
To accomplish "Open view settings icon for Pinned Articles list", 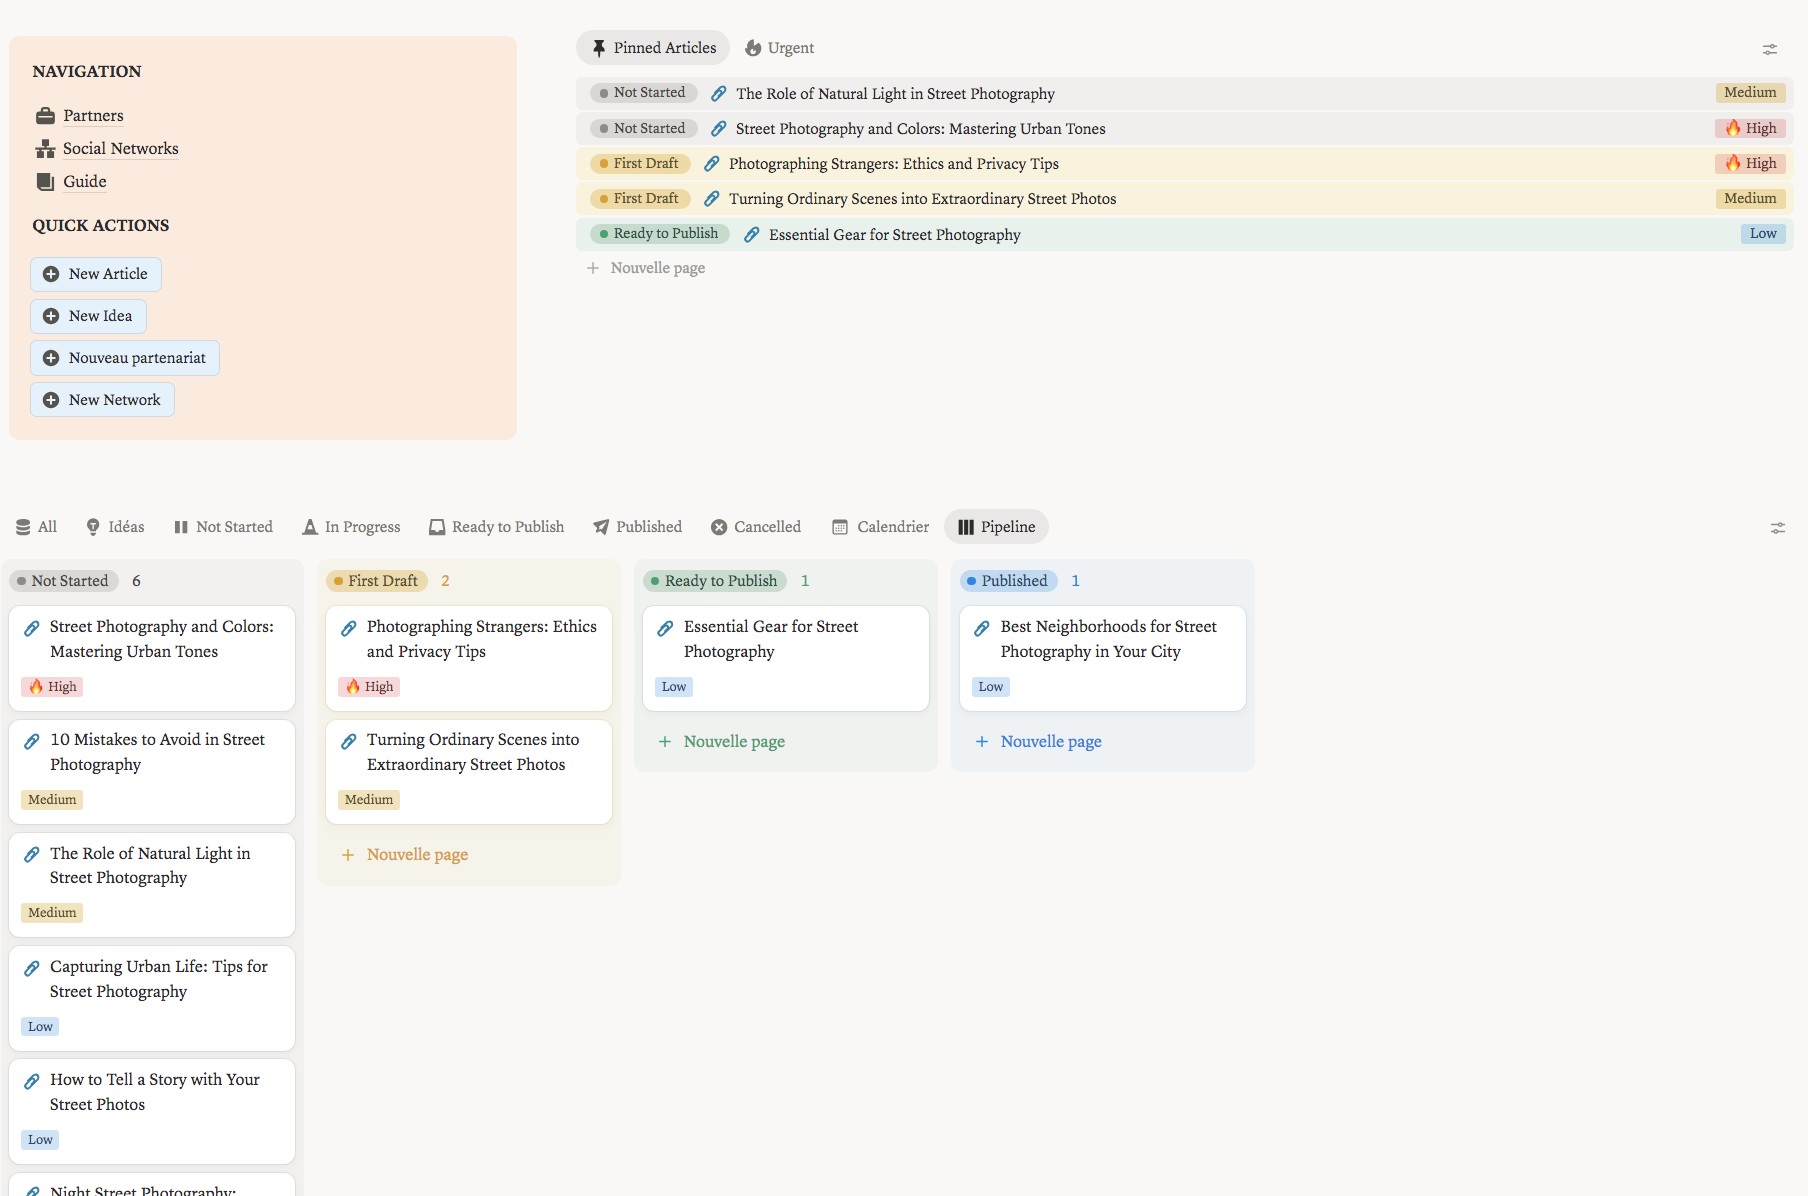I will [1770, 49].
